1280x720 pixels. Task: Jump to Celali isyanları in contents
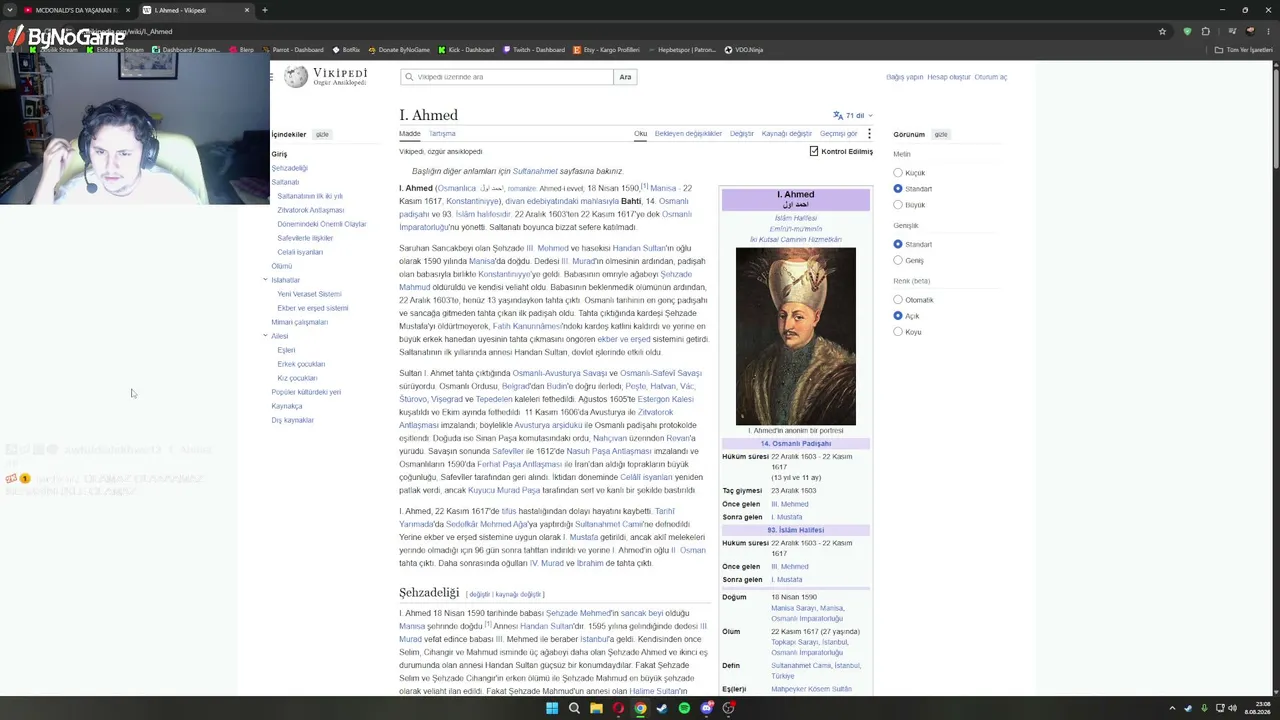tap(300, 252)
